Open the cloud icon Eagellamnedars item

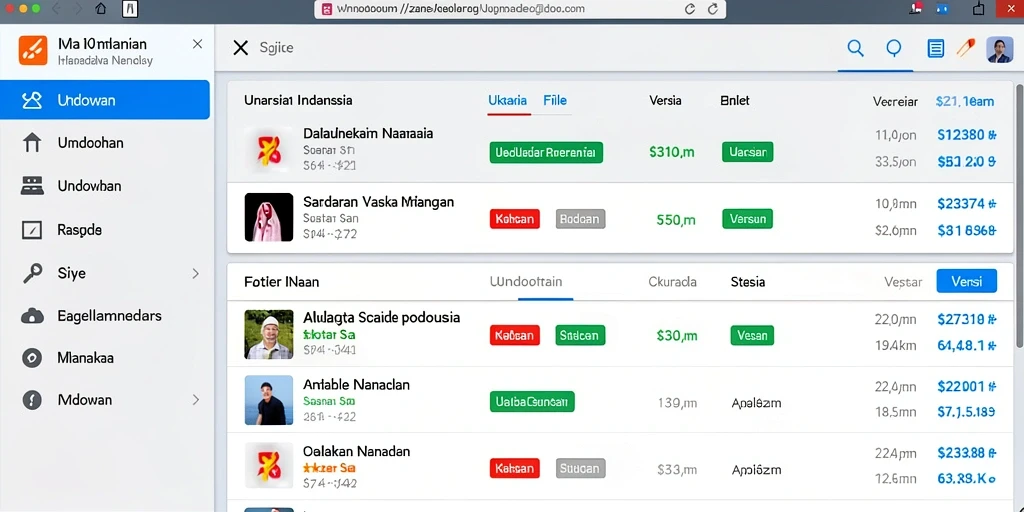(32, 316)
